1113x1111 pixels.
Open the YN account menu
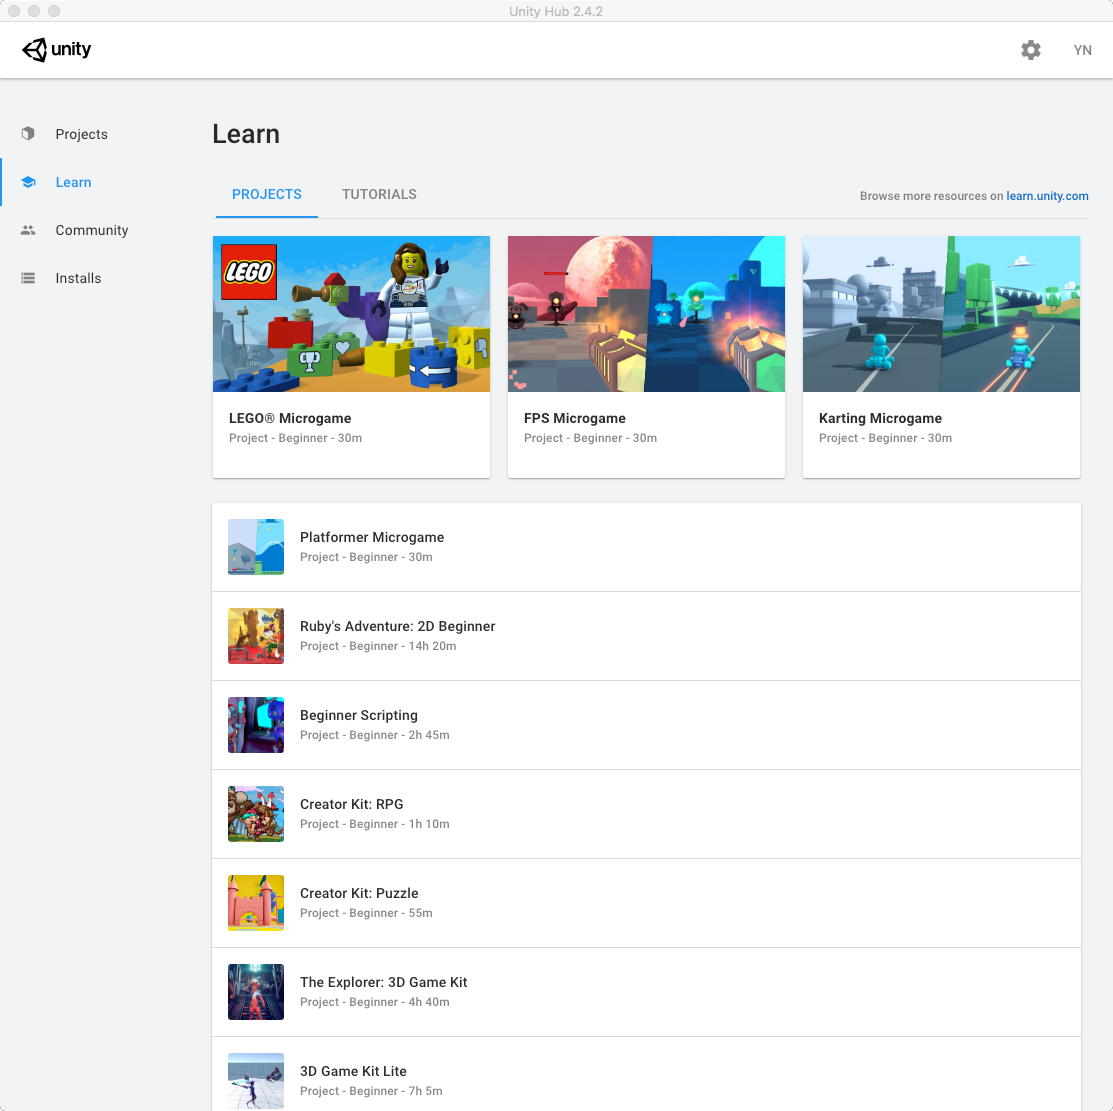1082,50
